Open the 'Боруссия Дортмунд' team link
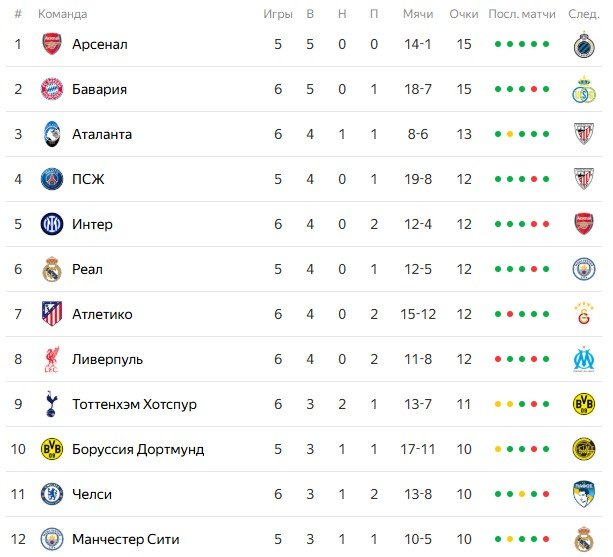613x557 pixels. coord(138,449)
